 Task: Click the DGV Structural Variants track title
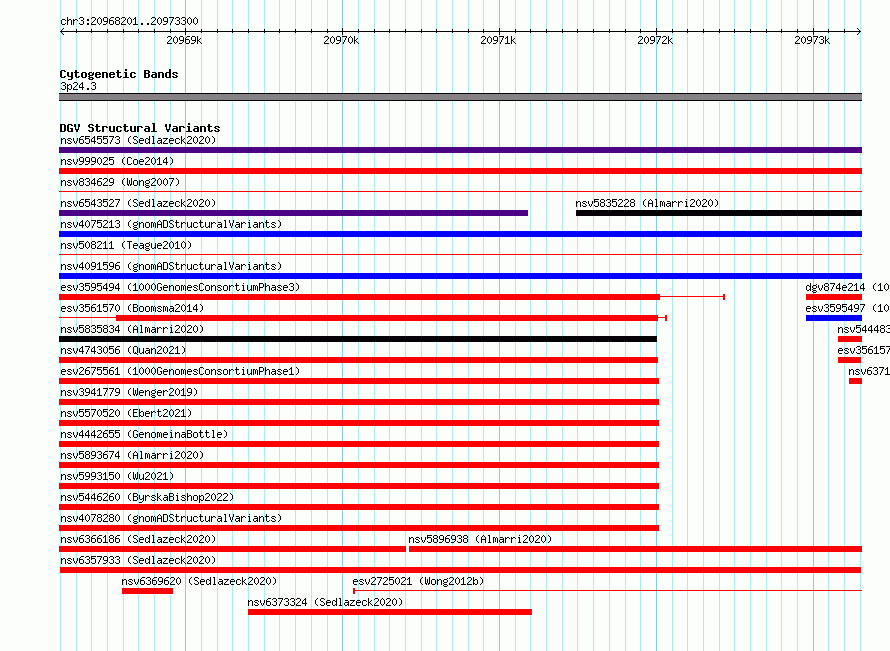click(x=140, y=128)
